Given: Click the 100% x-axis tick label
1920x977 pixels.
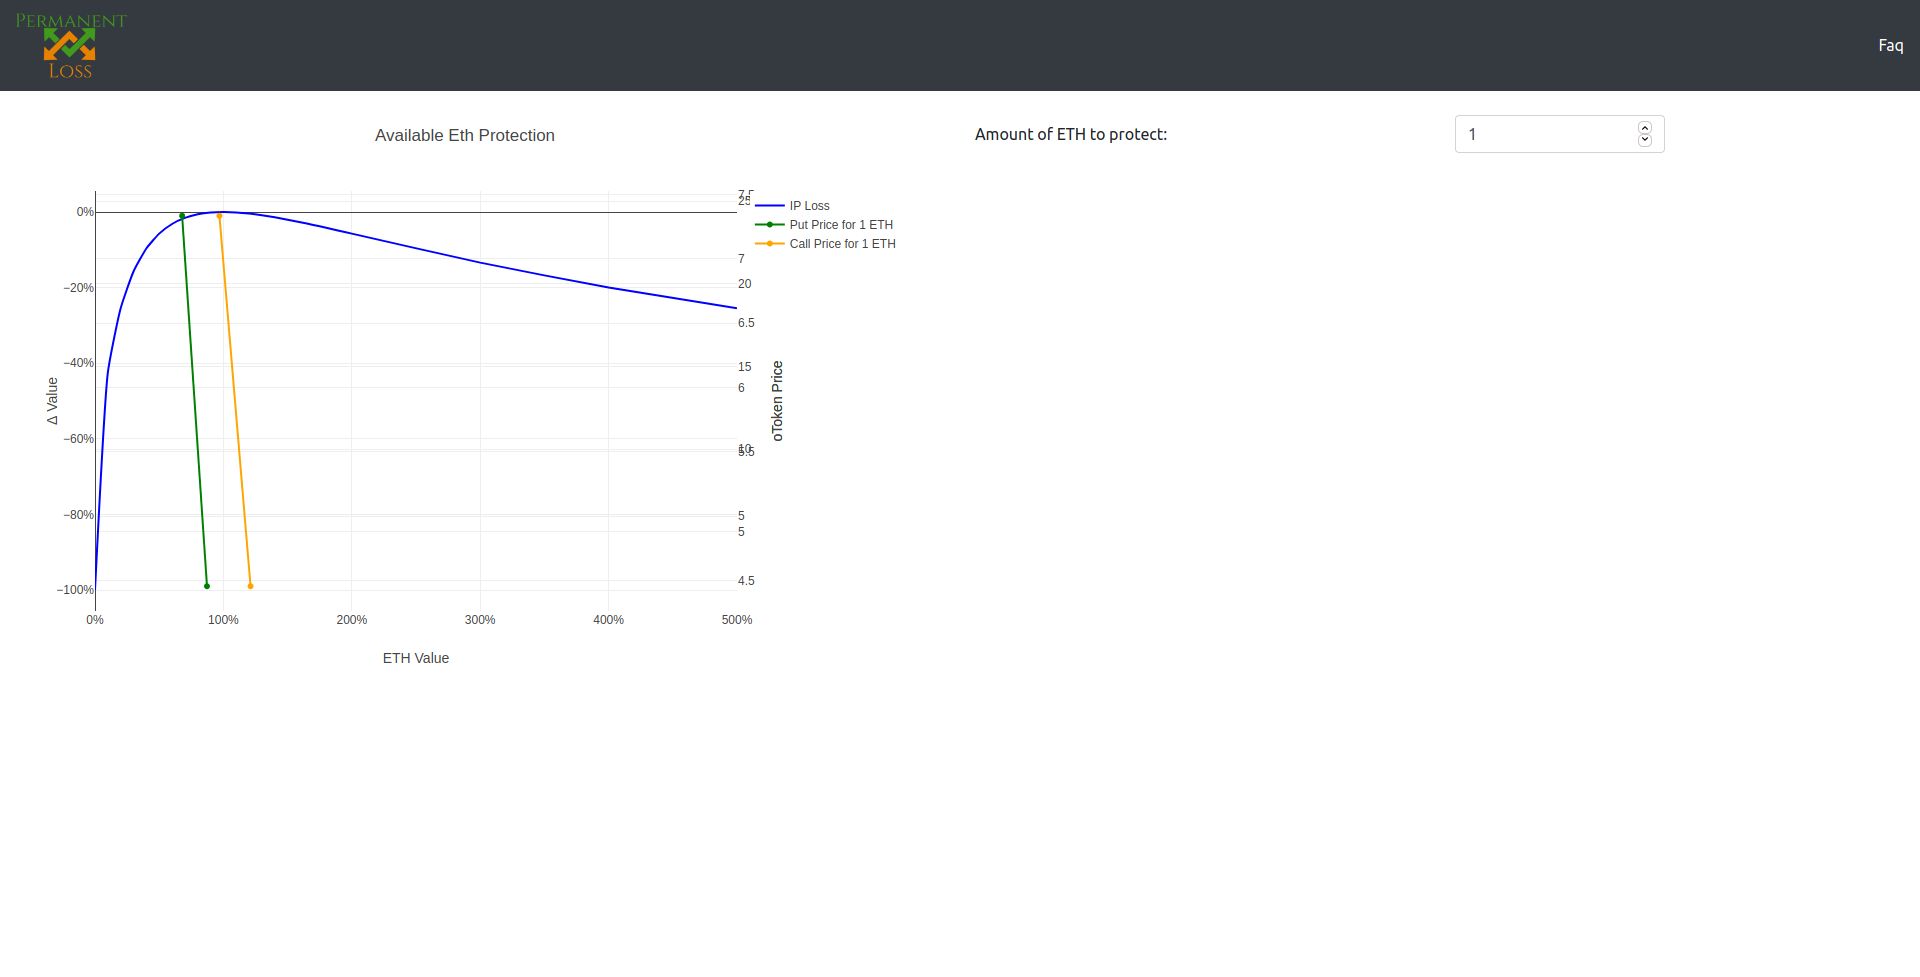Looking at the screenshot, I should [x=223, y=620].
